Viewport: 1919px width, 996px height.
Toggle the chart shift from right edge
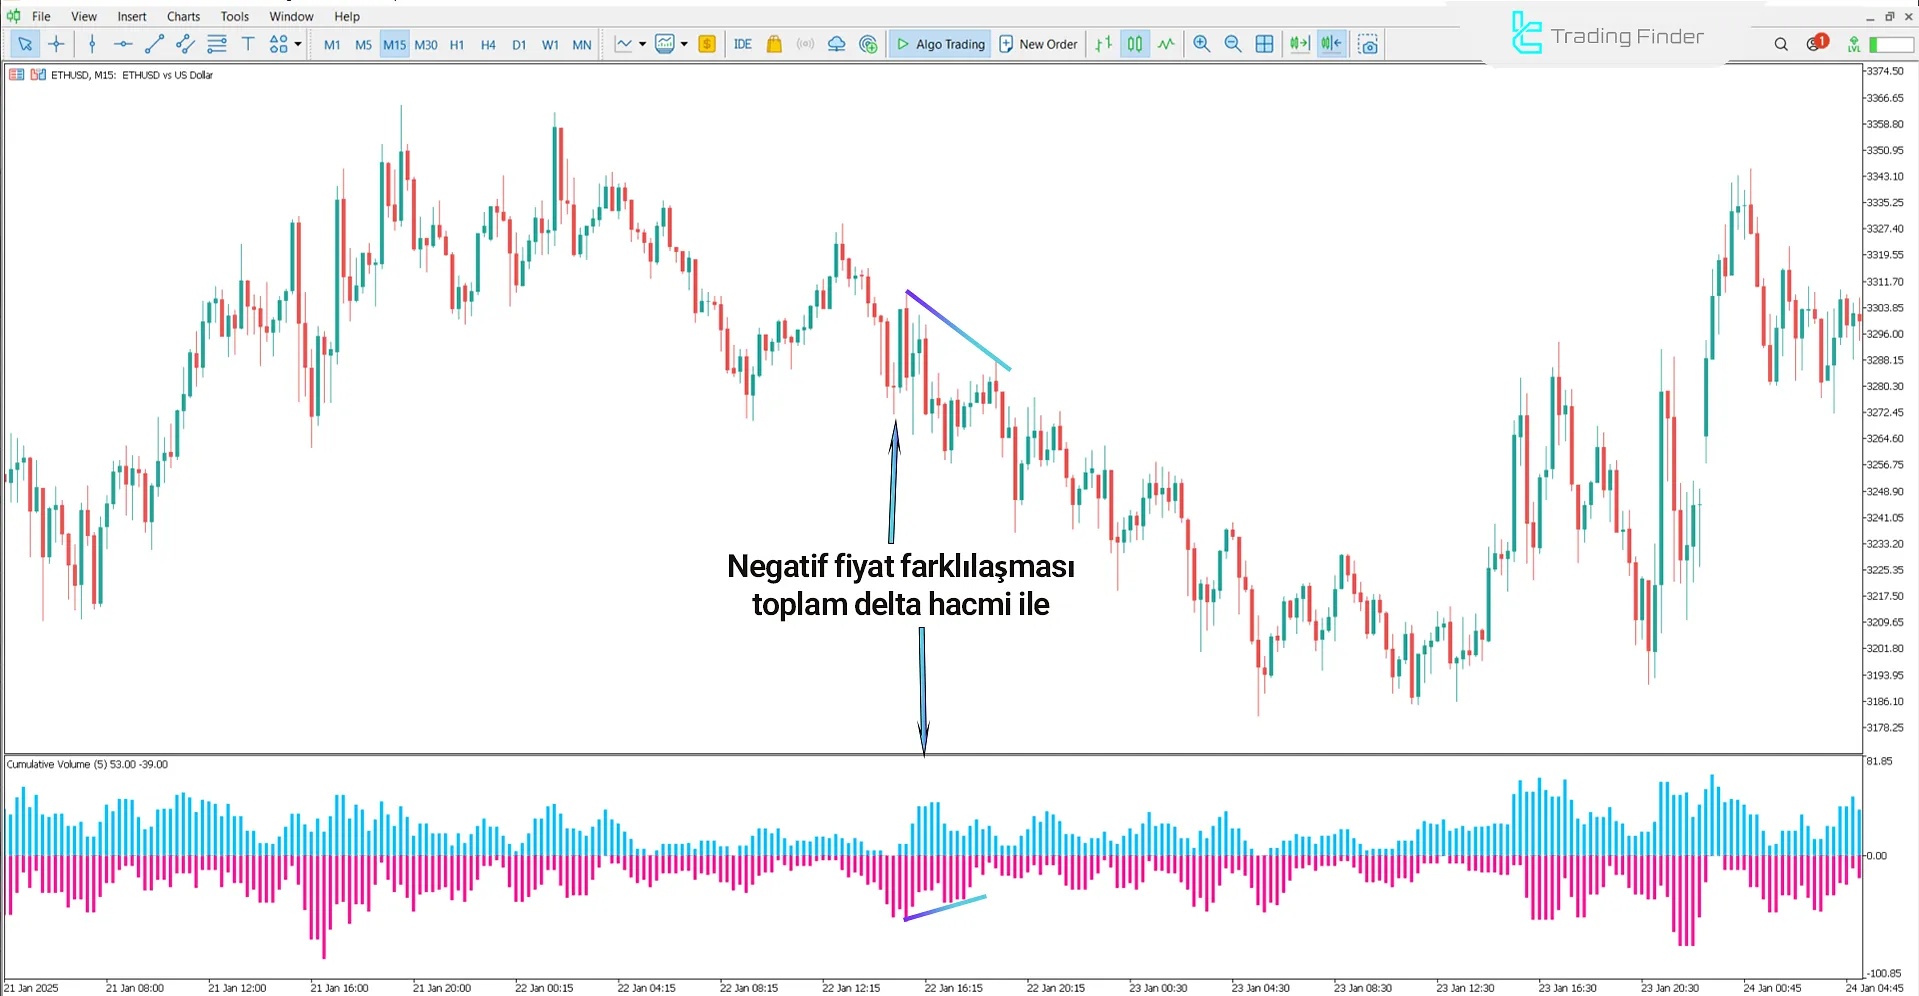1331,44
